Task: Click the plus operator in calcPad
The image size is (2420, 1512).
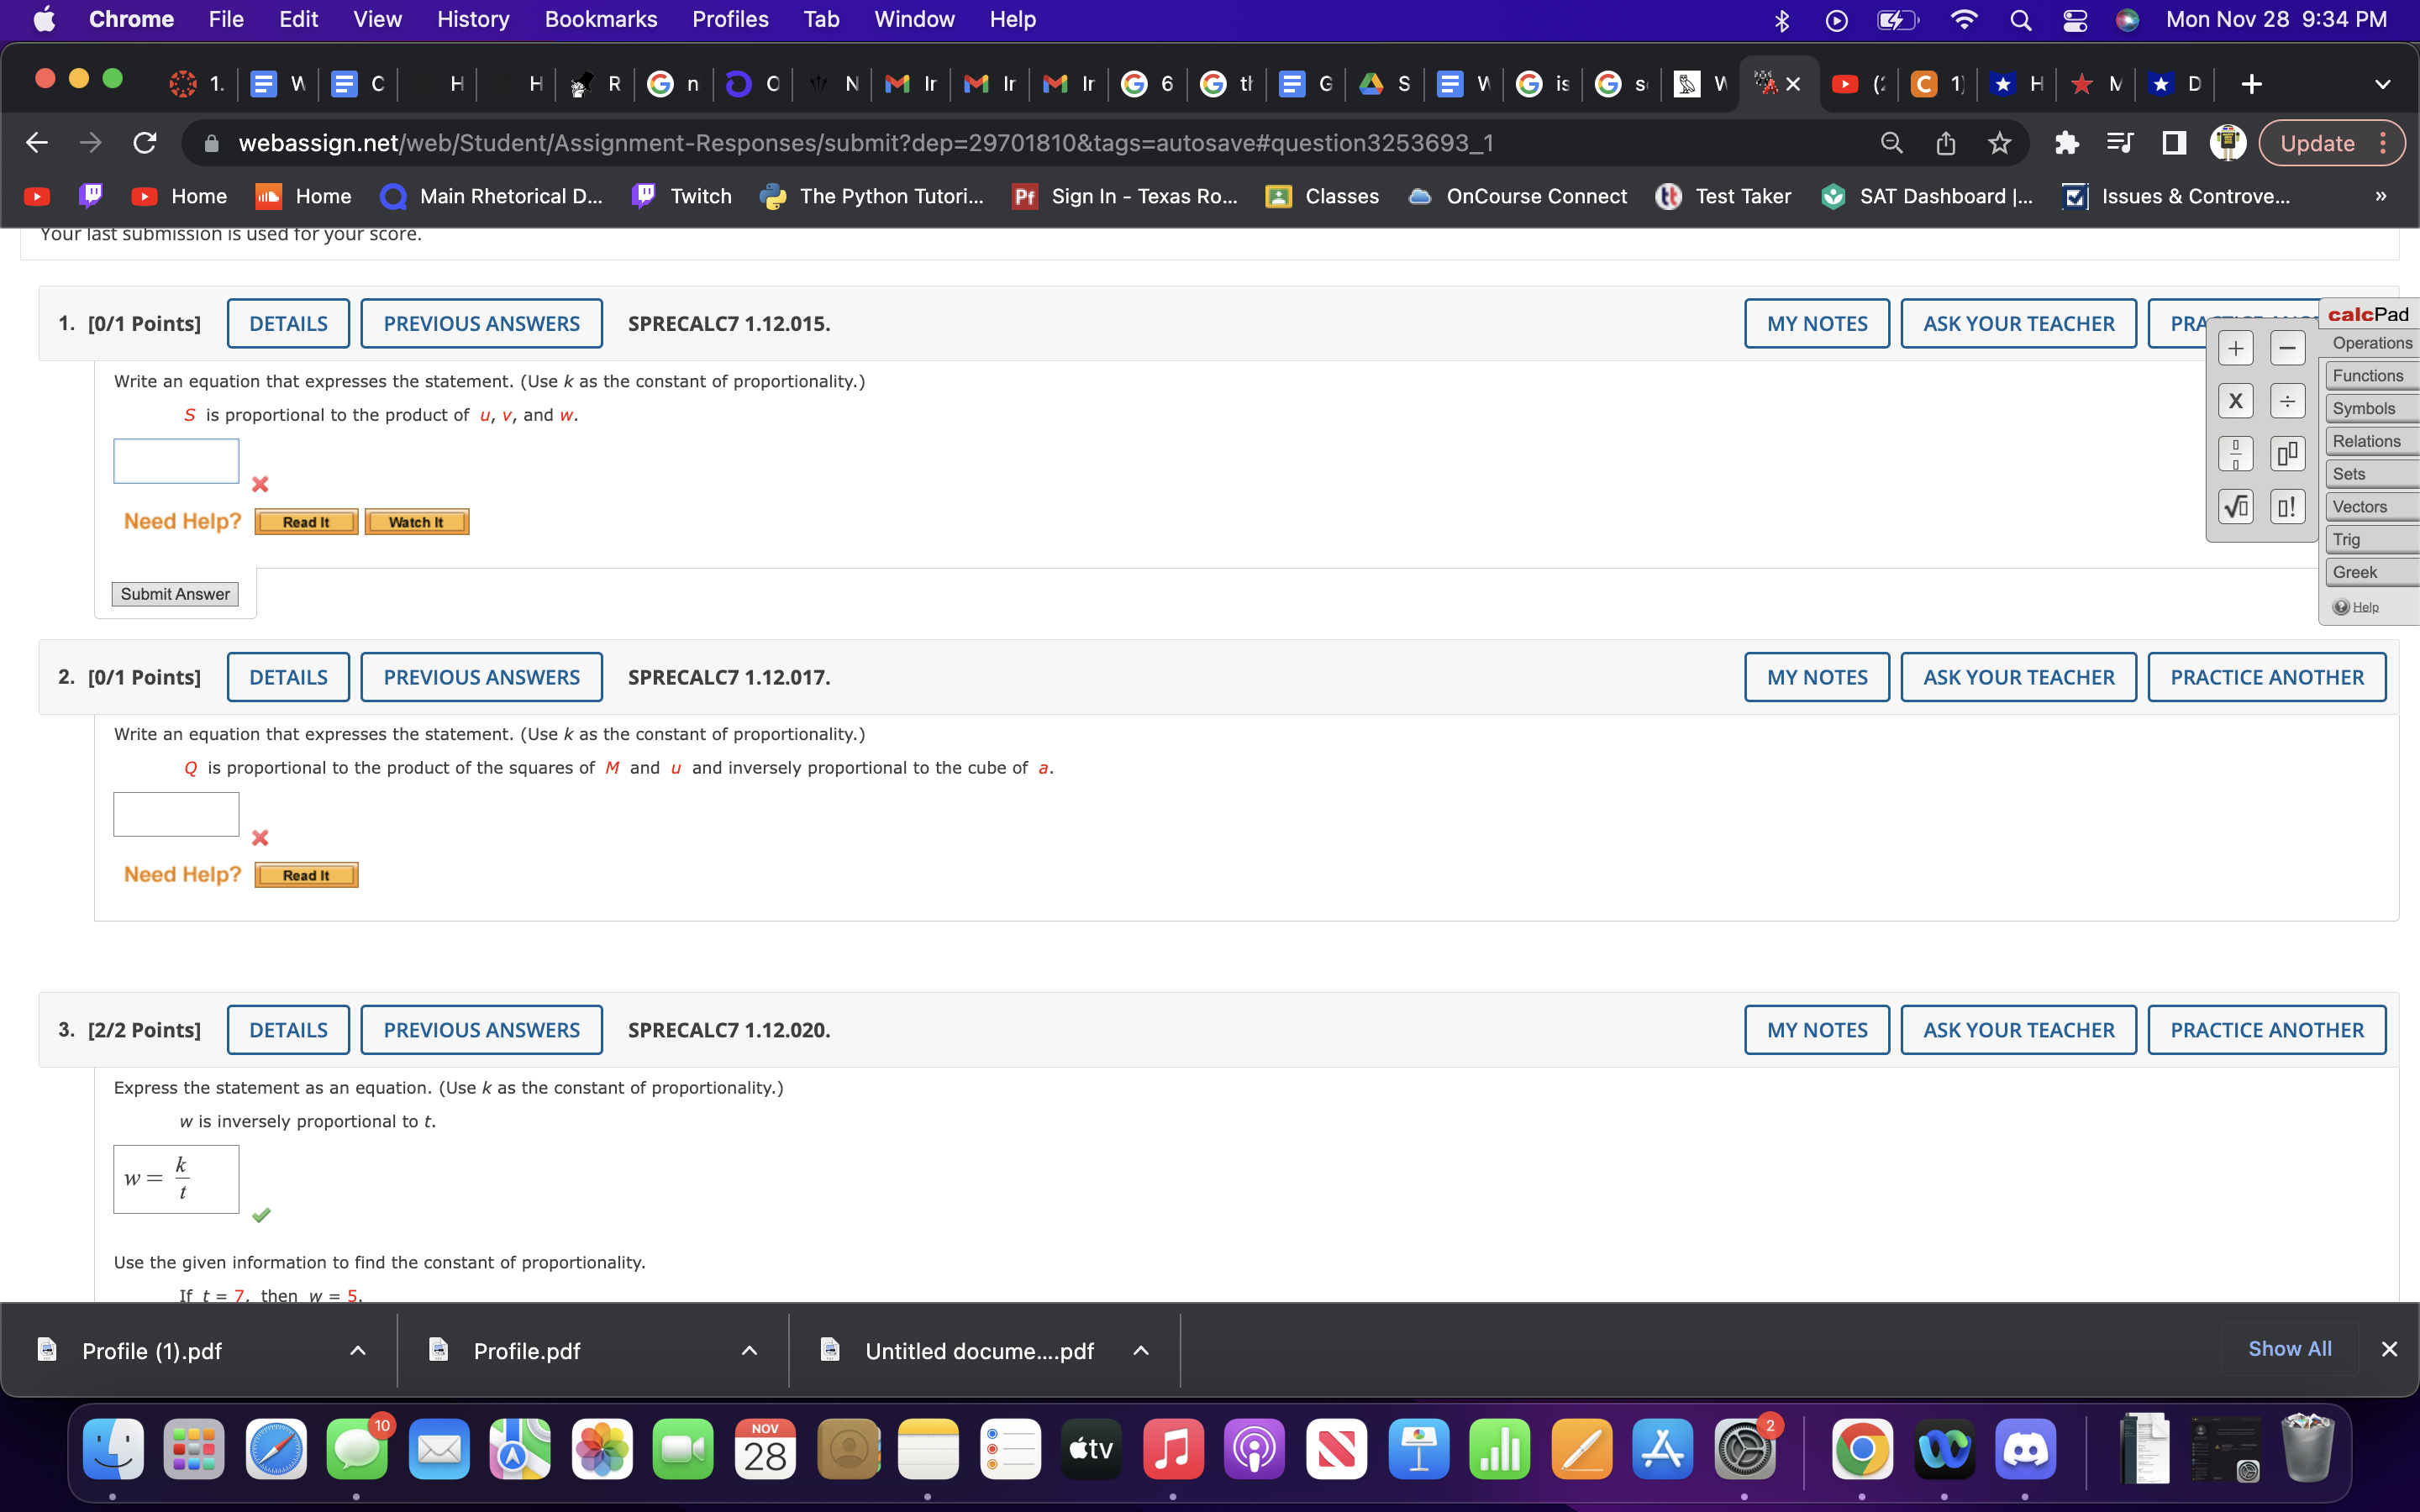Action: (x=2237, y=347)
